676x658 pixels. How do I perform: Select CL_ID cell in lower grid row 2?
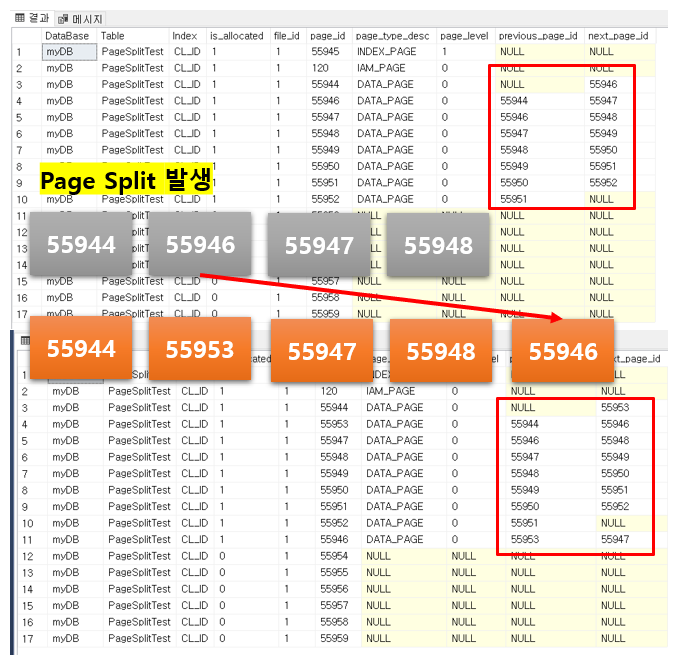[195, 391]
